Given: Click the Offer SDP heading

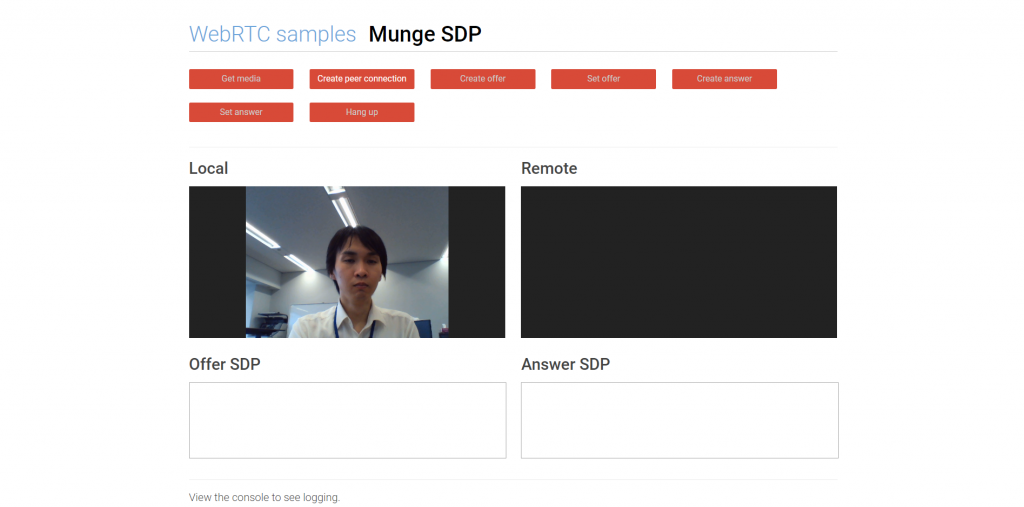Looking at the screenshot, I should coord(225,364).
